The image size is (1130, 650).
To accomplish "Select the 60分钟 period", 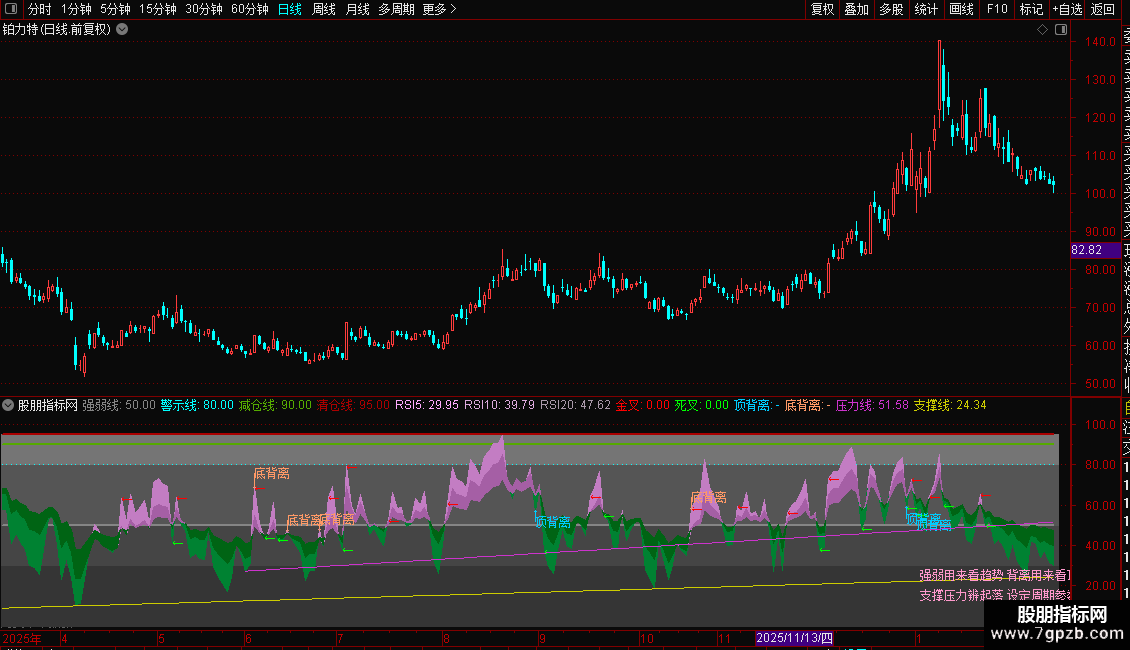I will 249,9.
